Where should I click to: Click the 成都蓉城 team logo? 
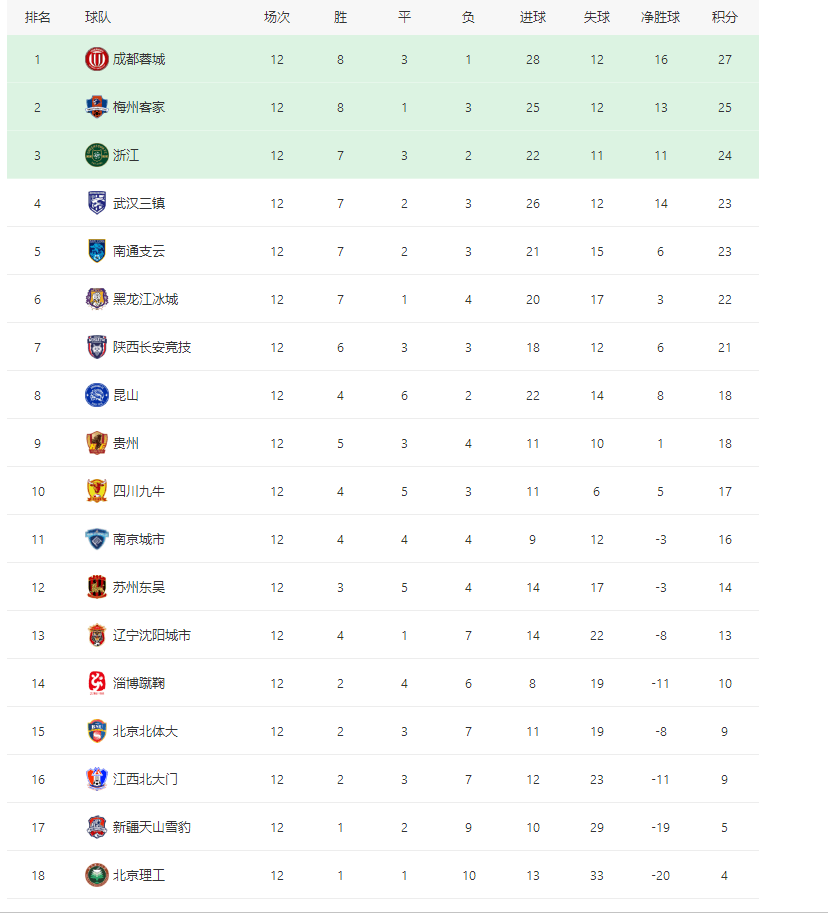(x=97, y=59)
